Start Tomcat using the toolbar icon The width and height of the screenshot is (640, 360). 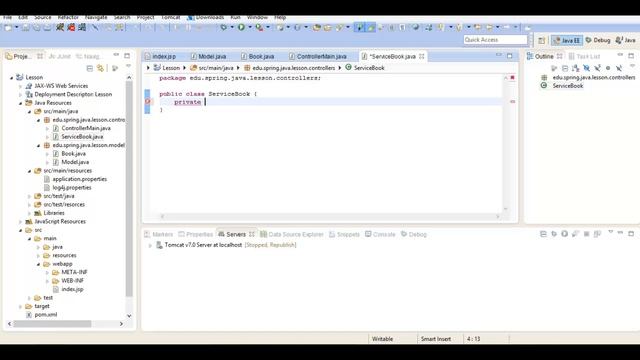point(60,27)
